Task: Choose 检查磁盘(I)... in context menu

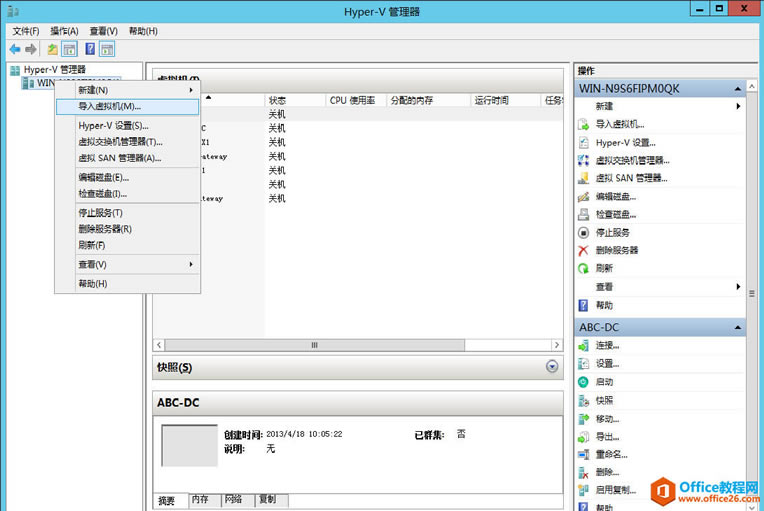Action: coord(128,194)
